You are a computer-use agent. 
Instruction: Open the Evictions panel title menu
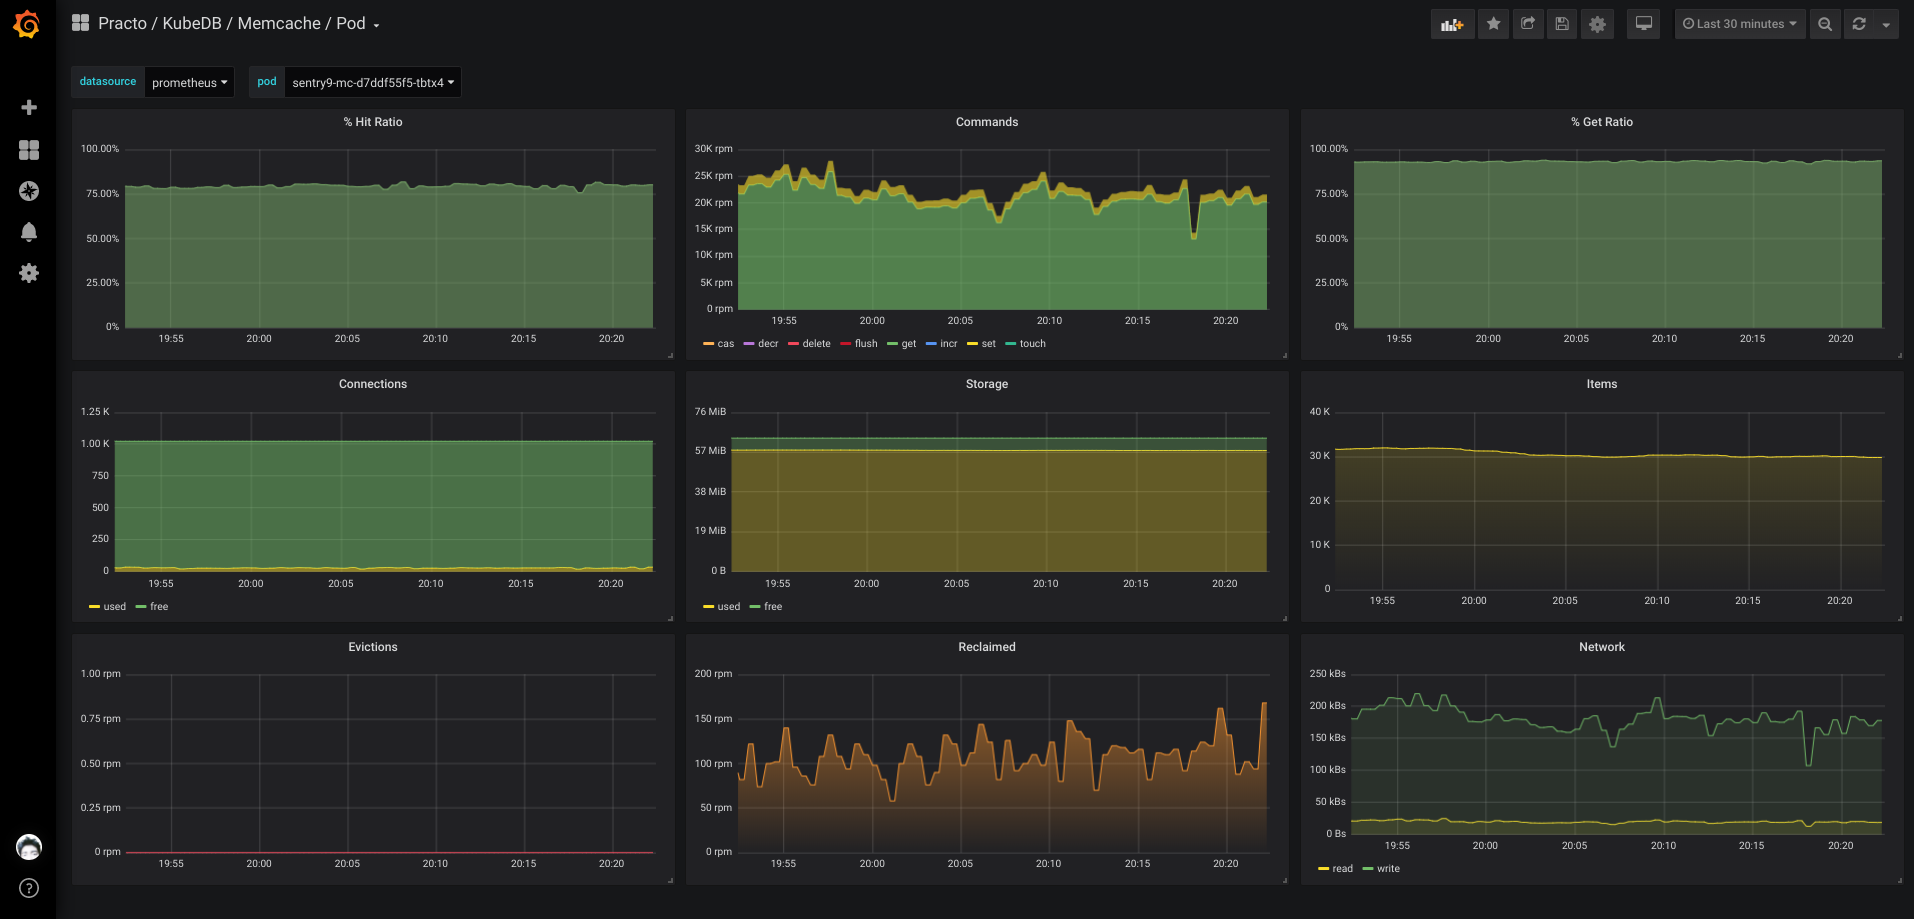click(373, 647)
